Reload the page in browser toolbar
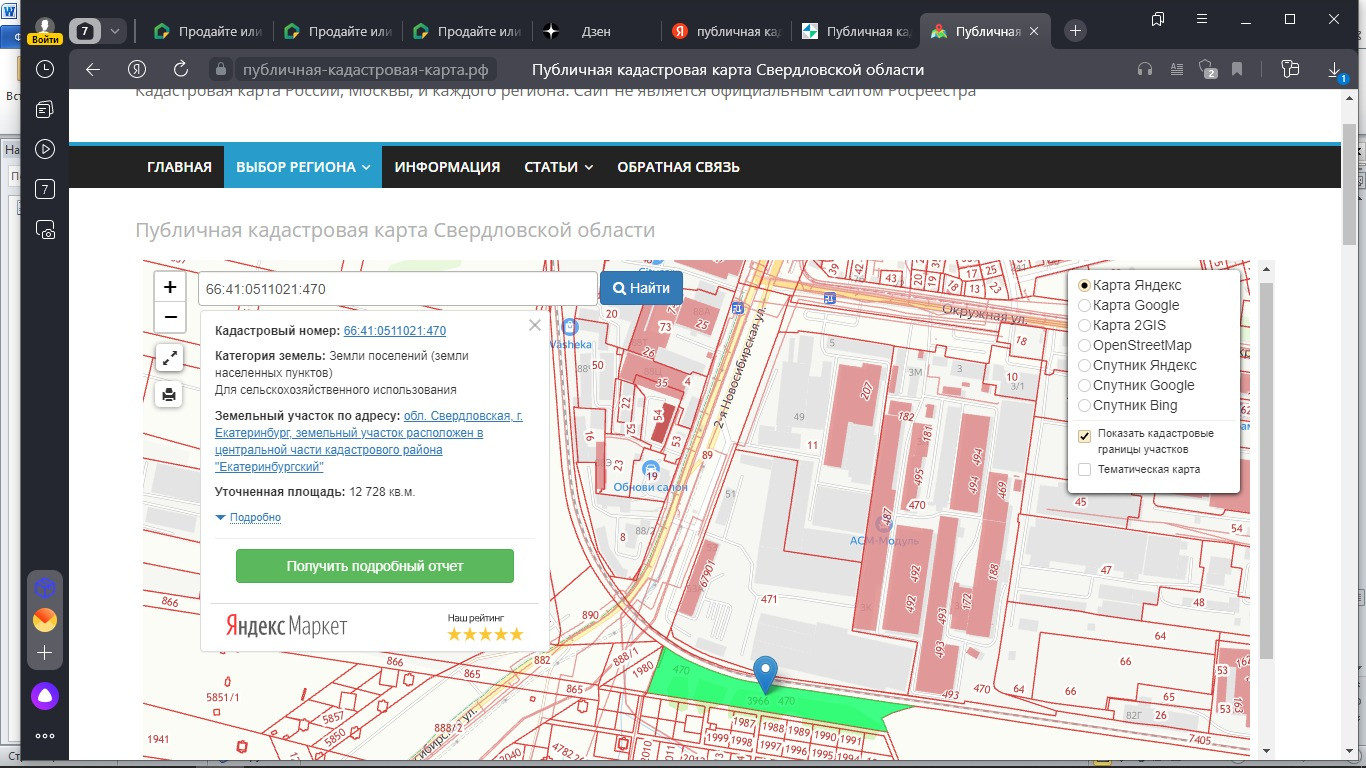Viewport: 1366px width, 768px height. [181, 70]
